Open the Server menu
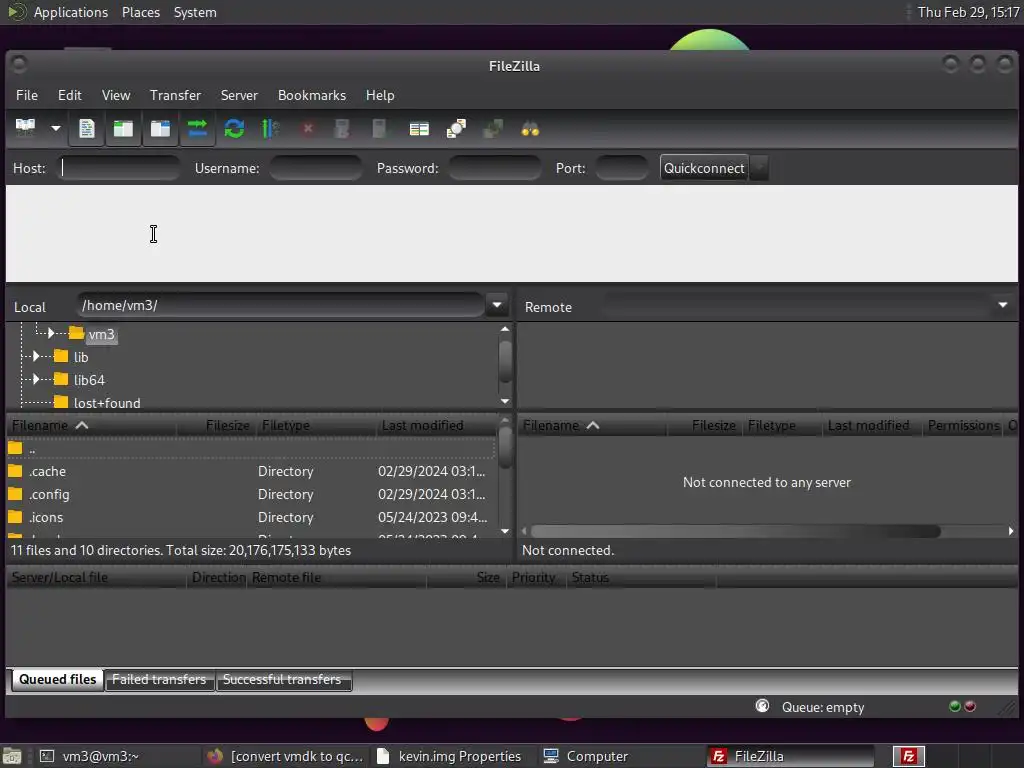 click(239, 95)
